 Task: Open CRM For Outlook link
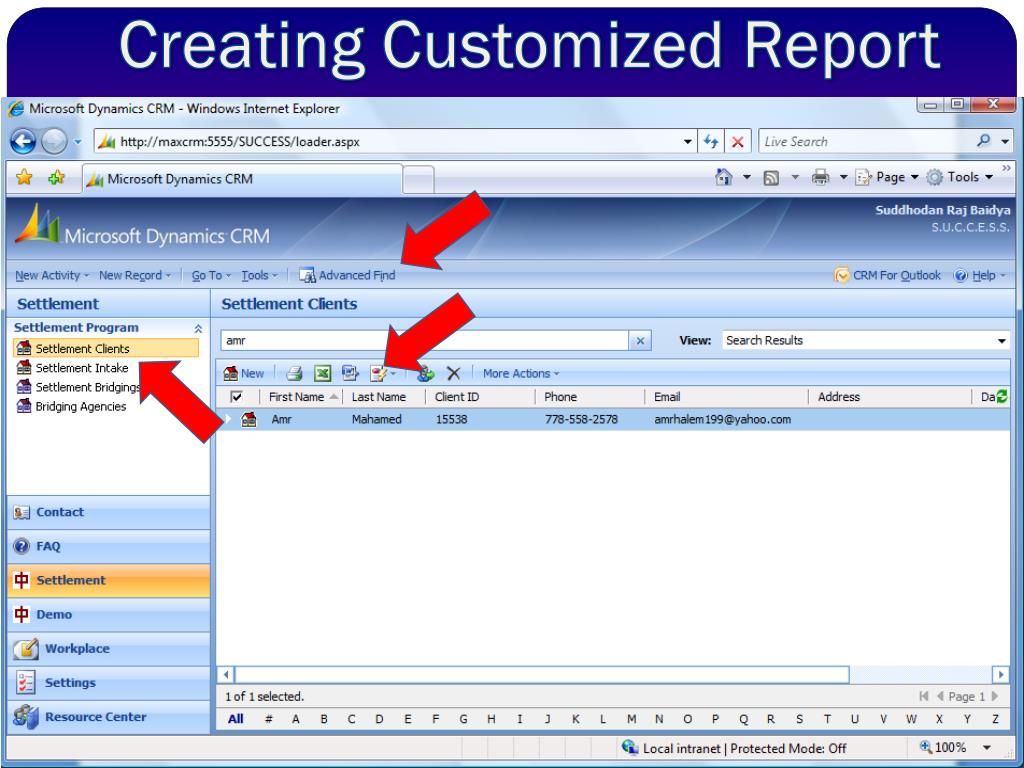coord(888,275)
